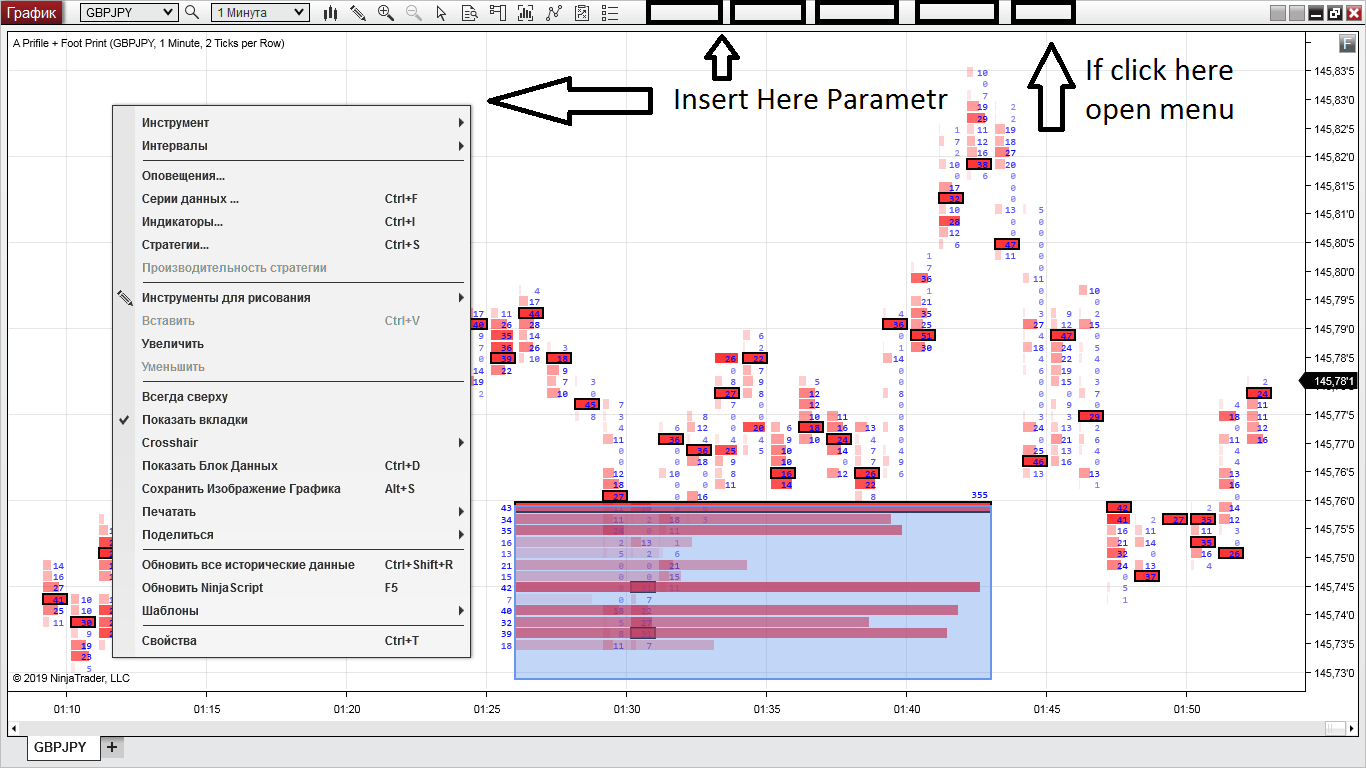Choose Оповещения... from context menu
Screen dimensions: 1366x768
(291, 176)
